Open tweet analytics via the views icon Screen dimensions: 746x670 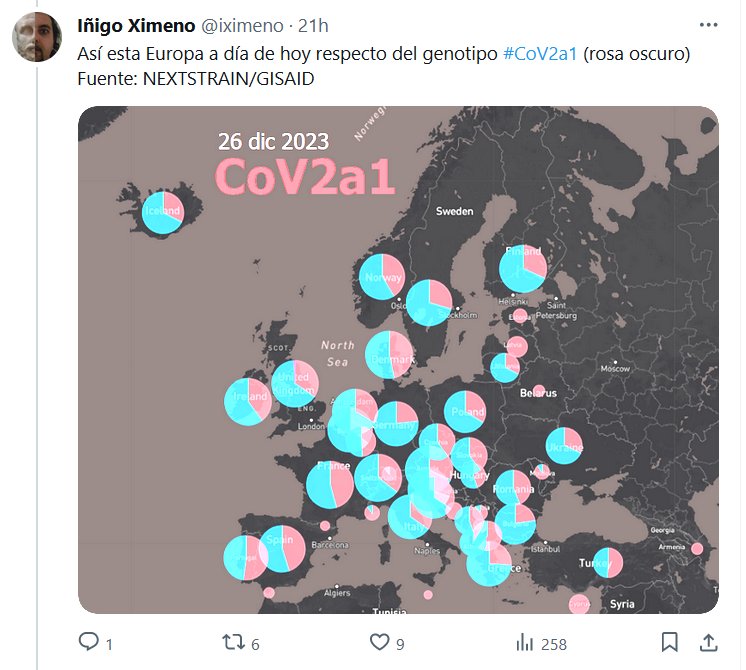[x=524, y=642]
